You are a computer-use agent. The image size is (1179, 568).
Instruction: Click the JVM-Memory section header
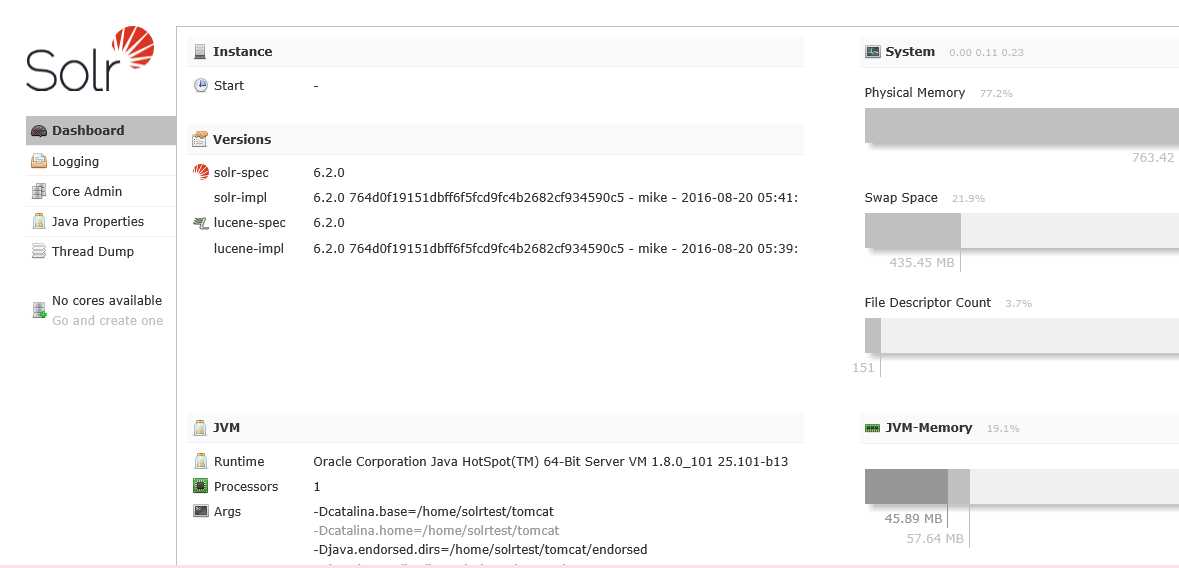coord(1020,427)
